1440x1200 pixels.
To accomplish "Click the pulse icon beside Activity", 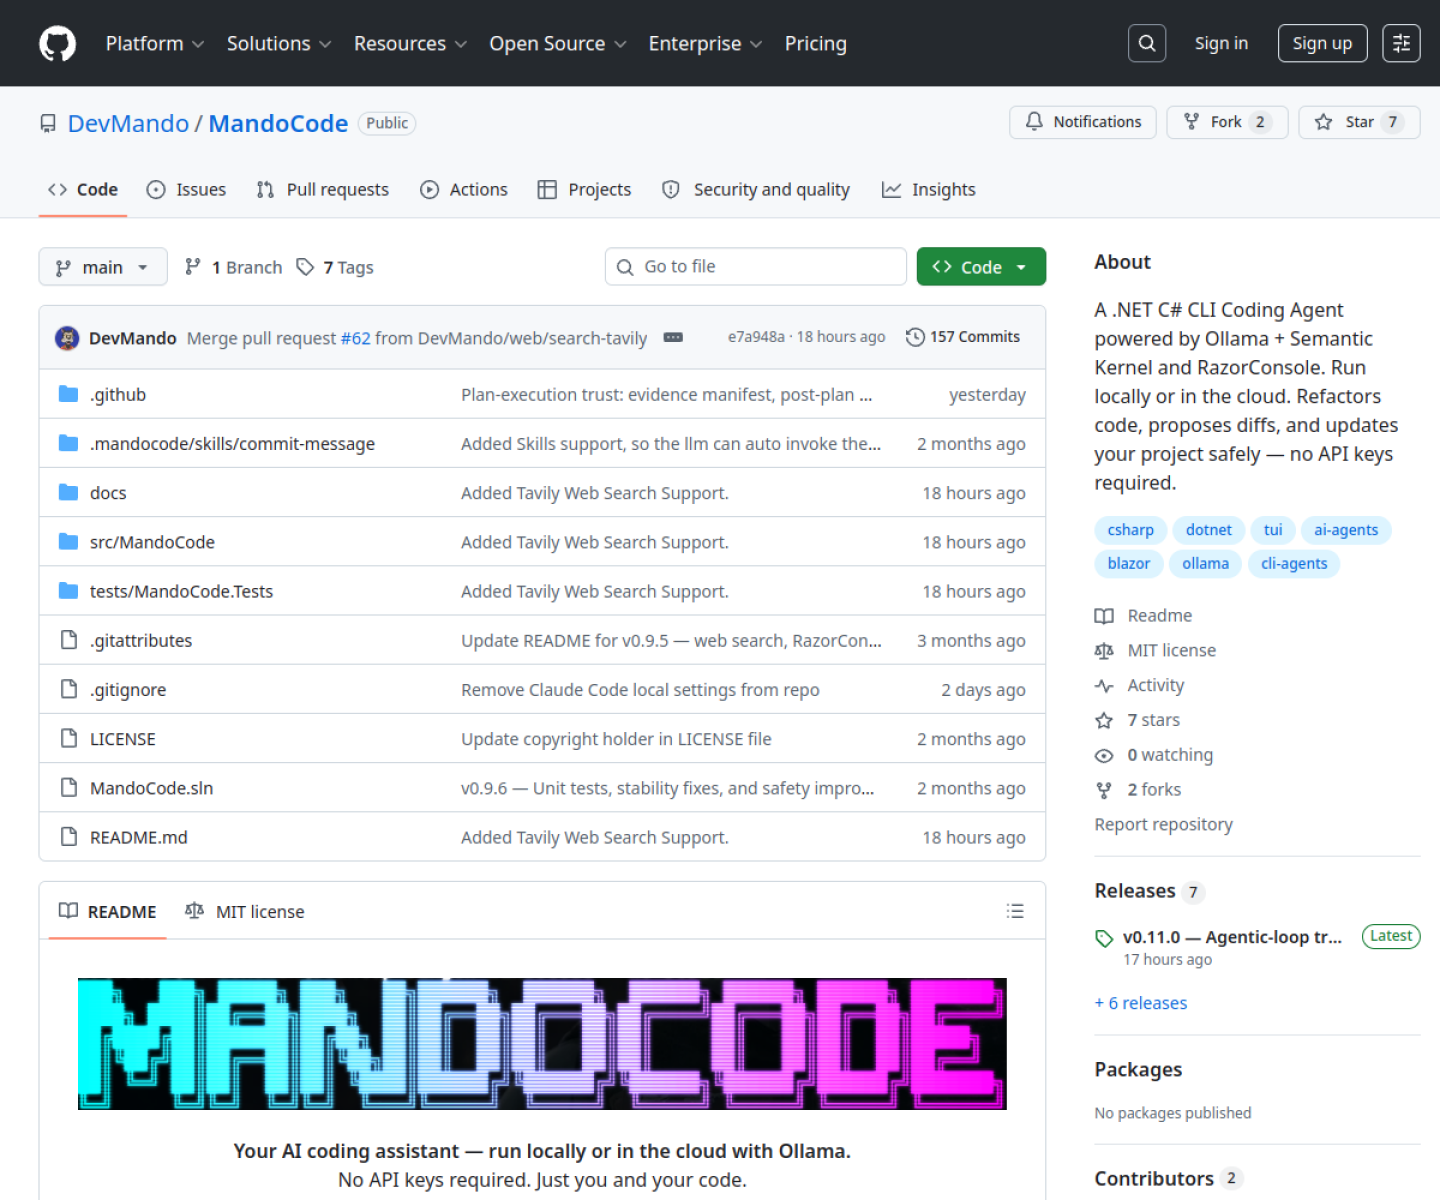I will pos(1104,686).
